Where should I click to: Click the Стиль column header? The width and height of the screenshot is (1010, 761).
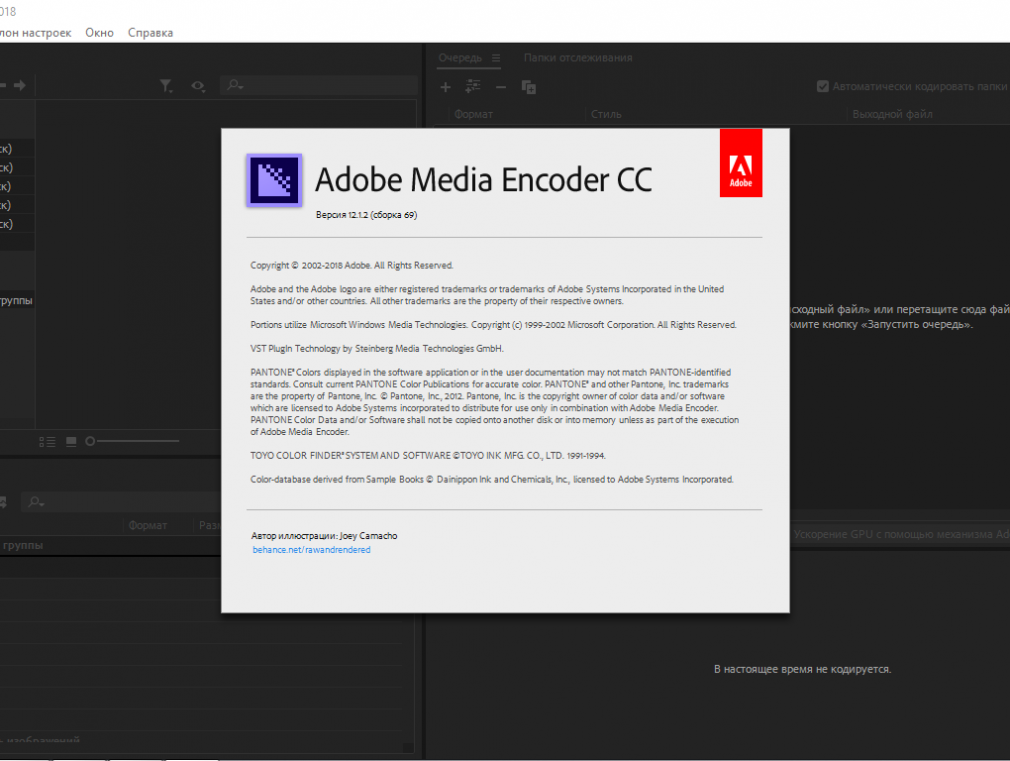[606, 114]
